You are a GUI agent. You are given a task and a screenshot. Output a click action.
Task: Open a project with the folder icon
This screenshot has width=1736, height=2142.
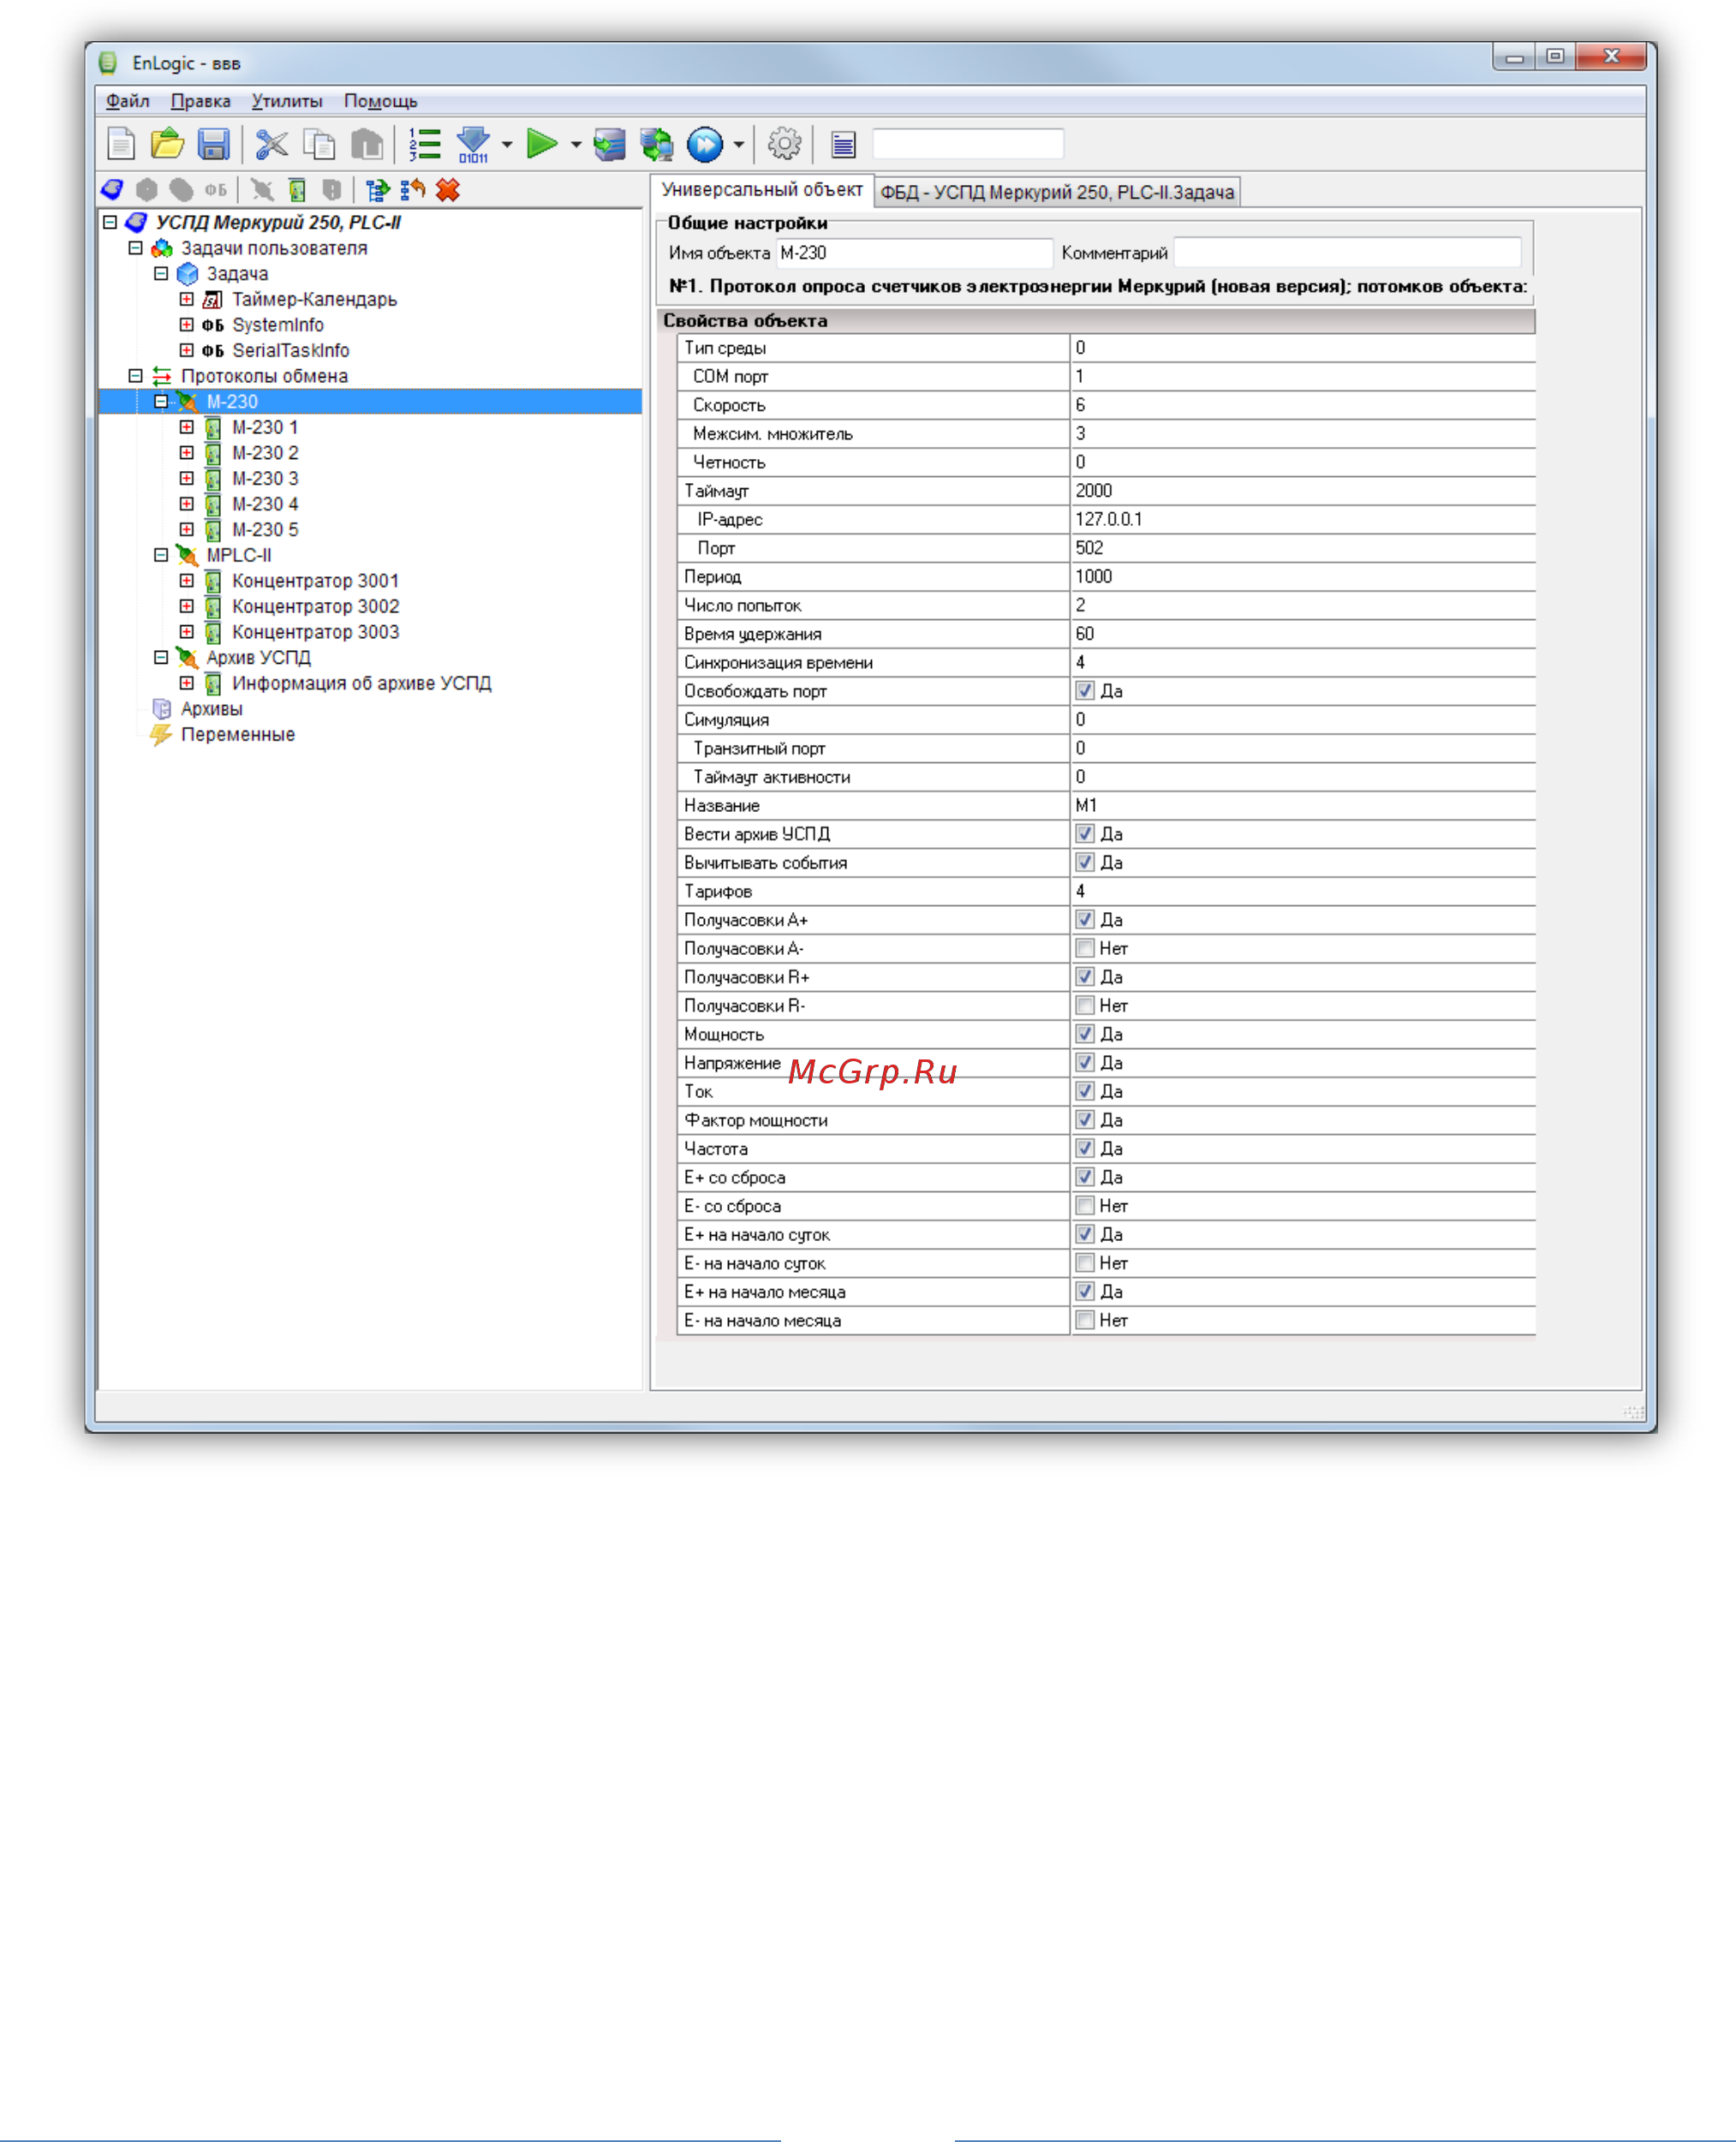[x=167, y=144]
